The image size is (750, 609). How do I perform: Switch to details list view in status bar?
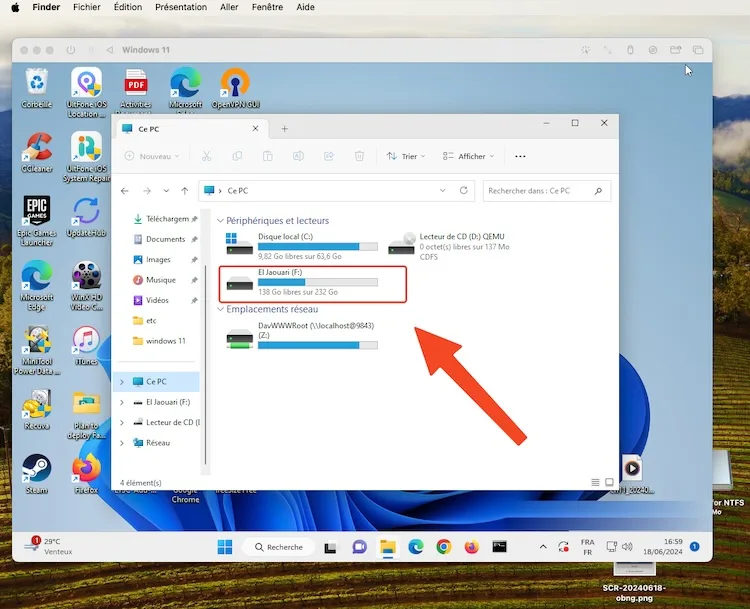(595, 482)
